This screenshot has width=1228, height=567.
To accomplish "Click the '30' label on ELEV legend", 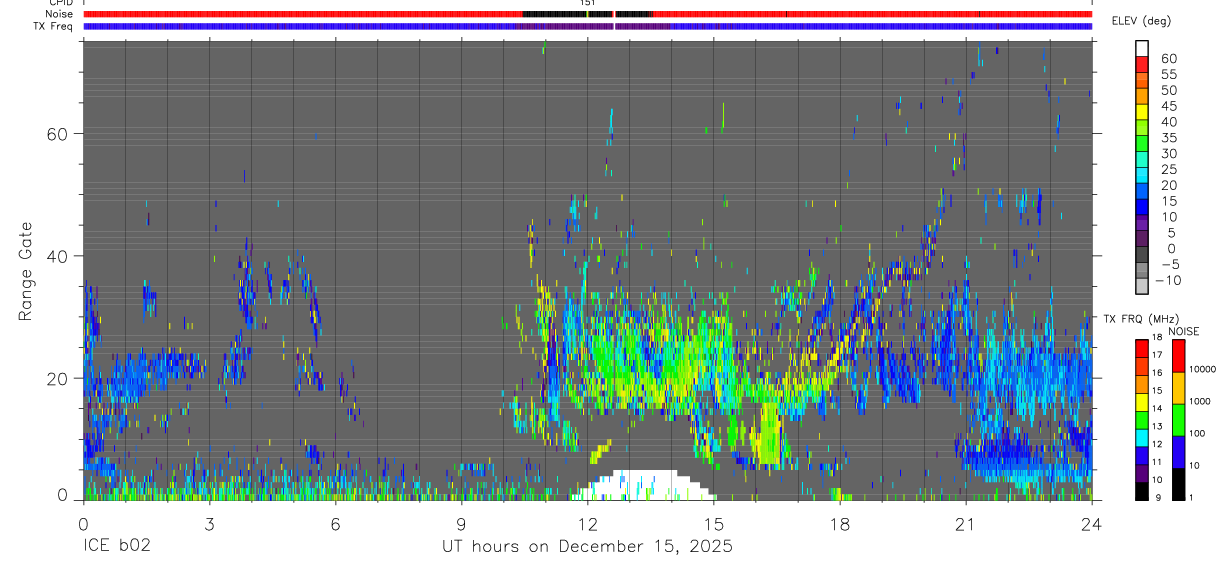I will point(1169,153).
